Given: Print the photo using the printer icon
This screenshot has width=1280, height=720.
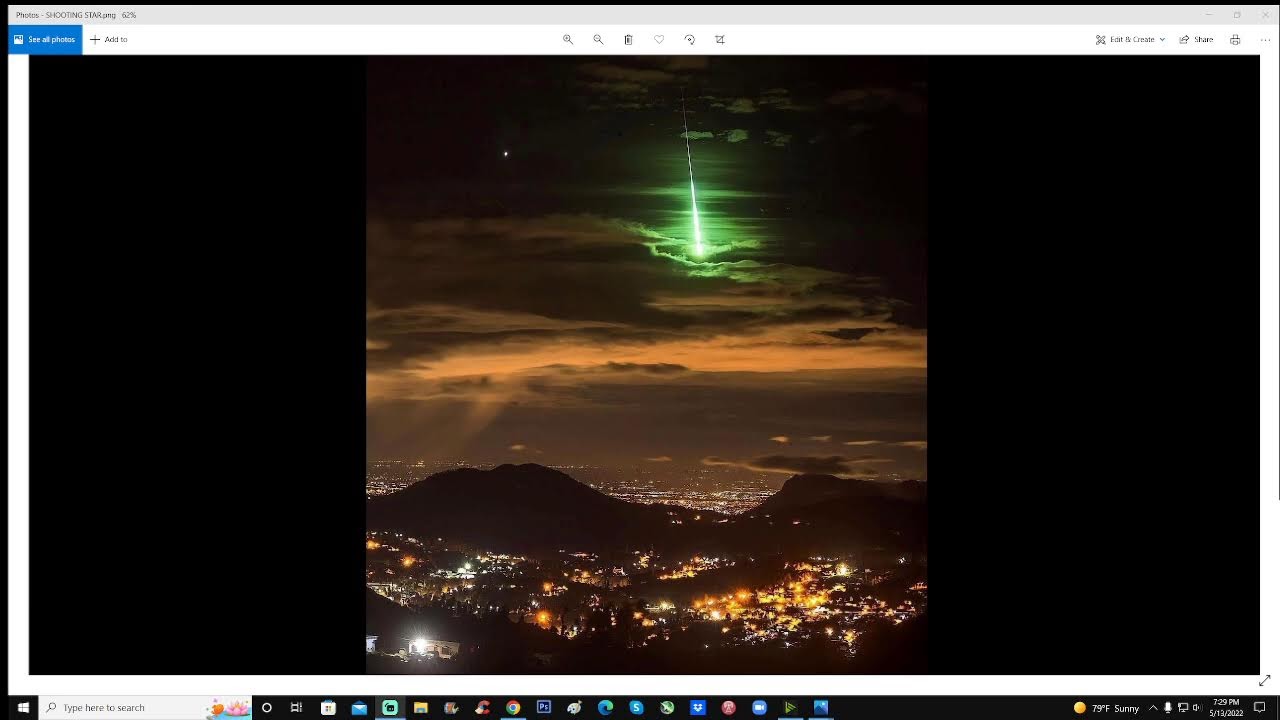Looking at the screenshot, I should pyautogui.click(x=1235, y=40).
